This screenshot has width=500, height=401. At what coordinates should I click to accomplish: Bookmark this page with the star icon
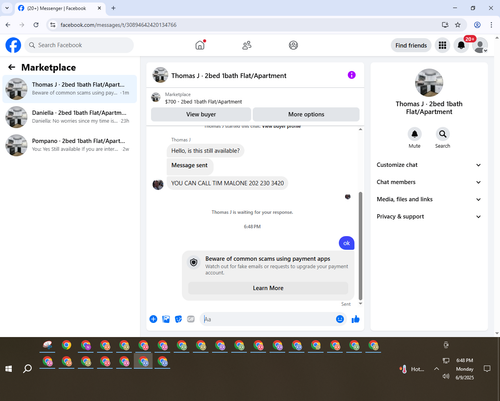pos(458,25)
